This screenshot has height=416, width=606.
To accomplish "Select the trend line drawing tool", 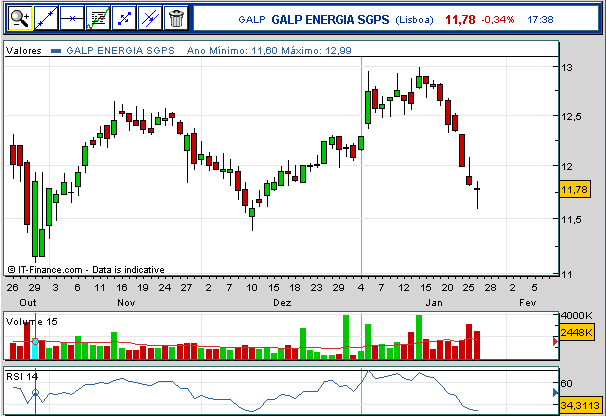I will click(46, 18).
